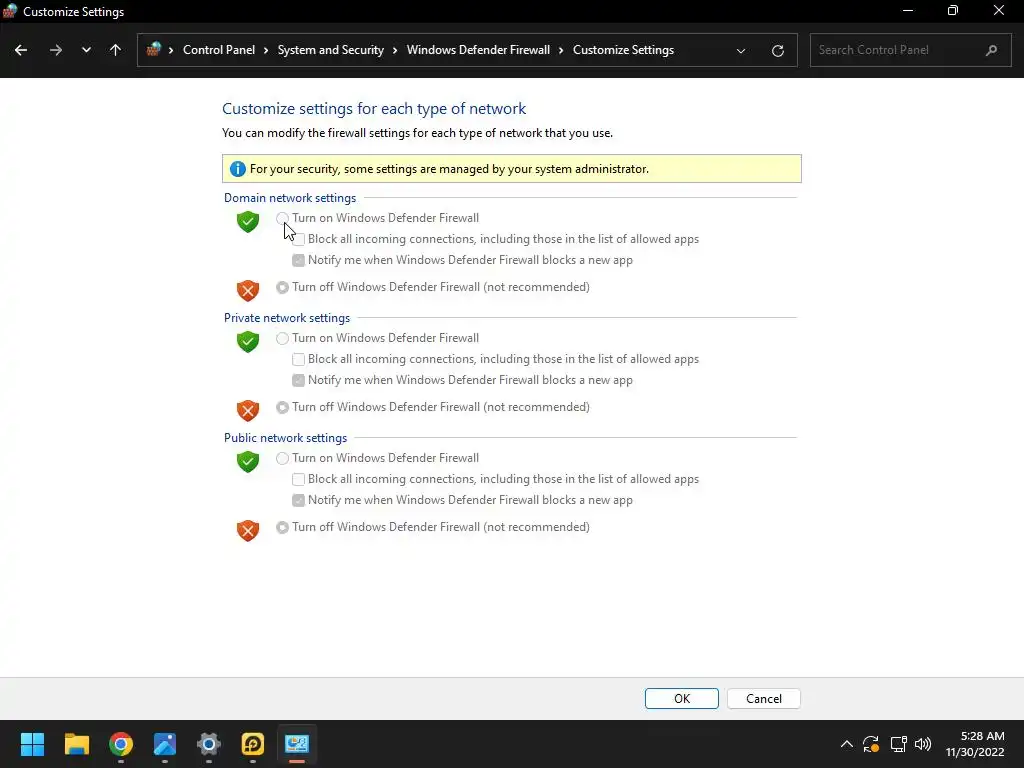The image size is (1024, 768).
Task: Turn on firewall for Public network
Action: tap(282, 458)
